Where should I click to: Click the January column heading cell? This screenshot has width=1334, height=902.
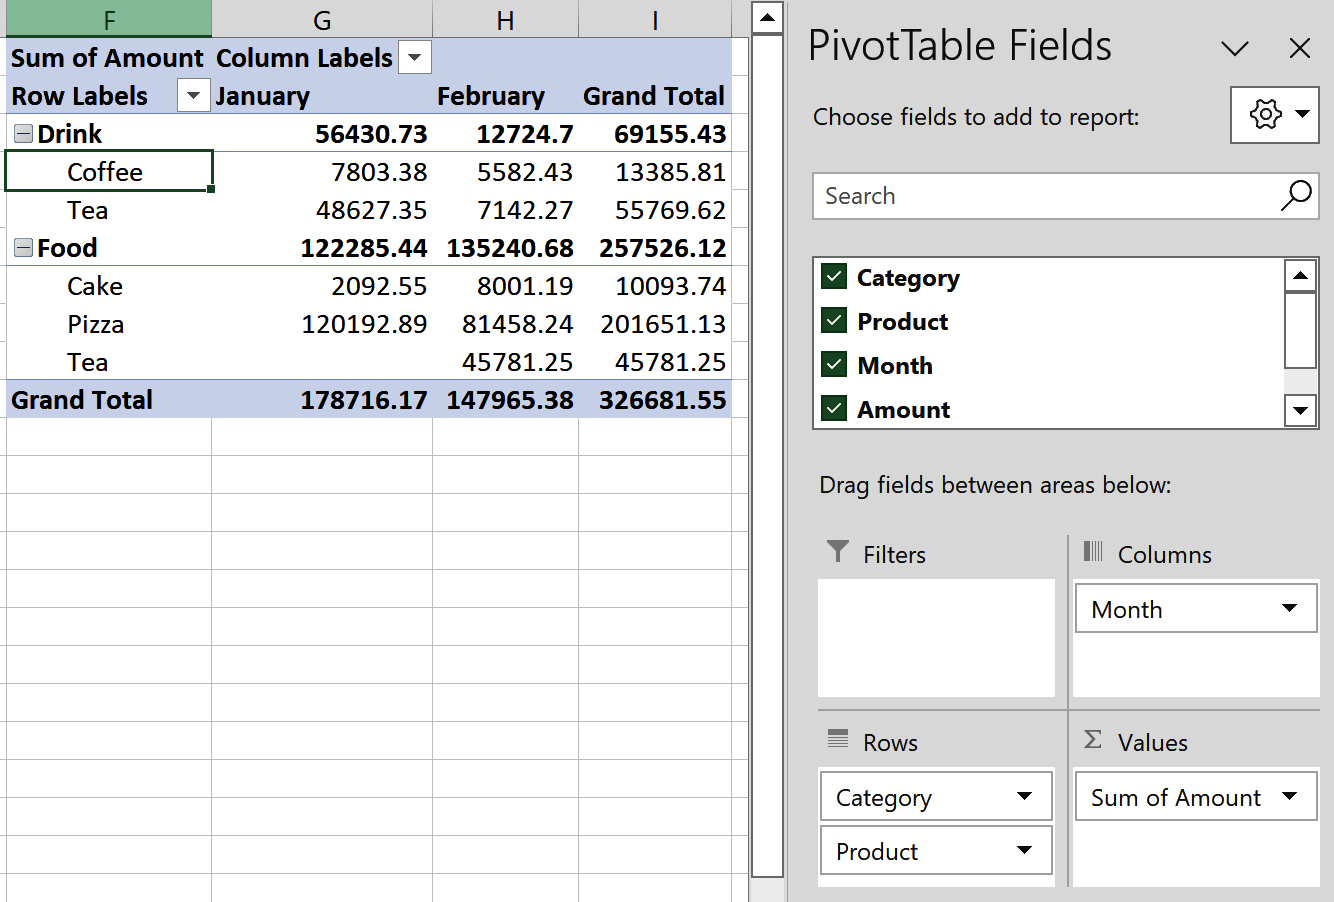click(322, 96)
